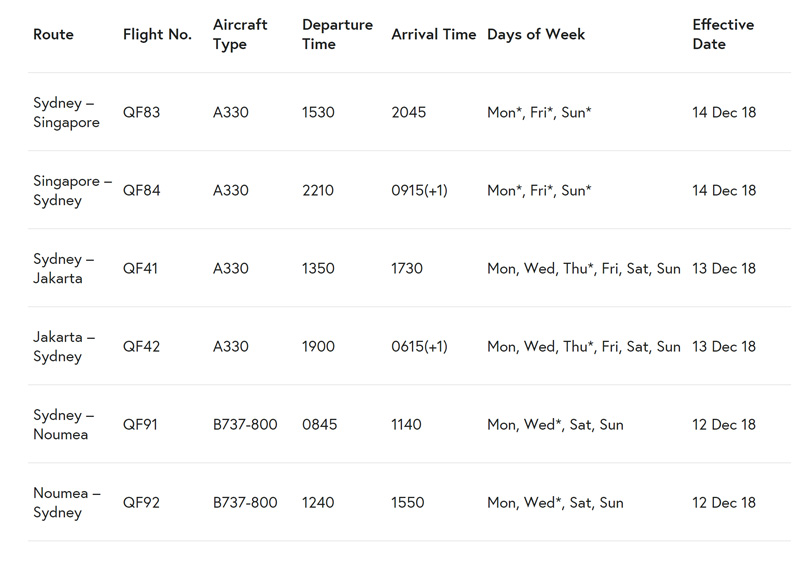Click the Sydney – Singapore route cell
800x561 pixels.
(x=66, y=112)
